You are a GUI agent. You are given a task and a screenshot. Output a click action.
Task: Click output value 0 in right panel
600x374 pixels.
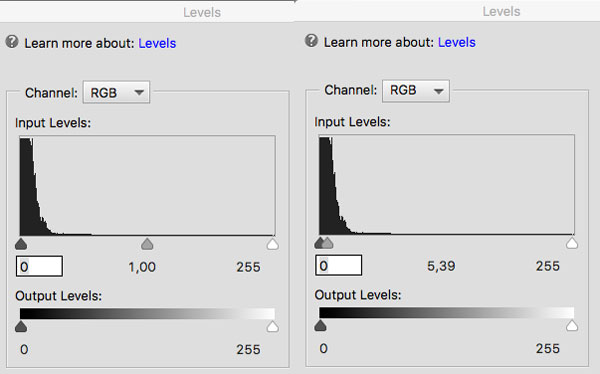[x=323, y=348]
